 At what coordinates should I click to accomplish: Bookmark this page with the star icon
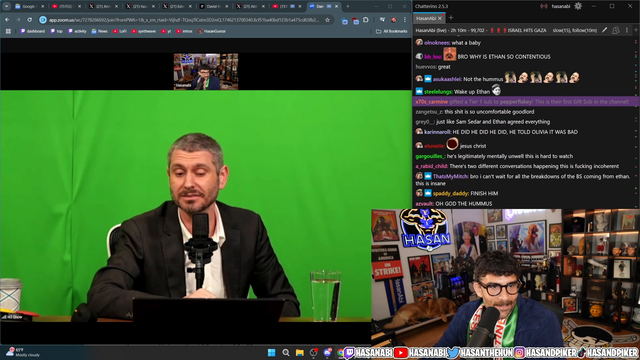327,20
